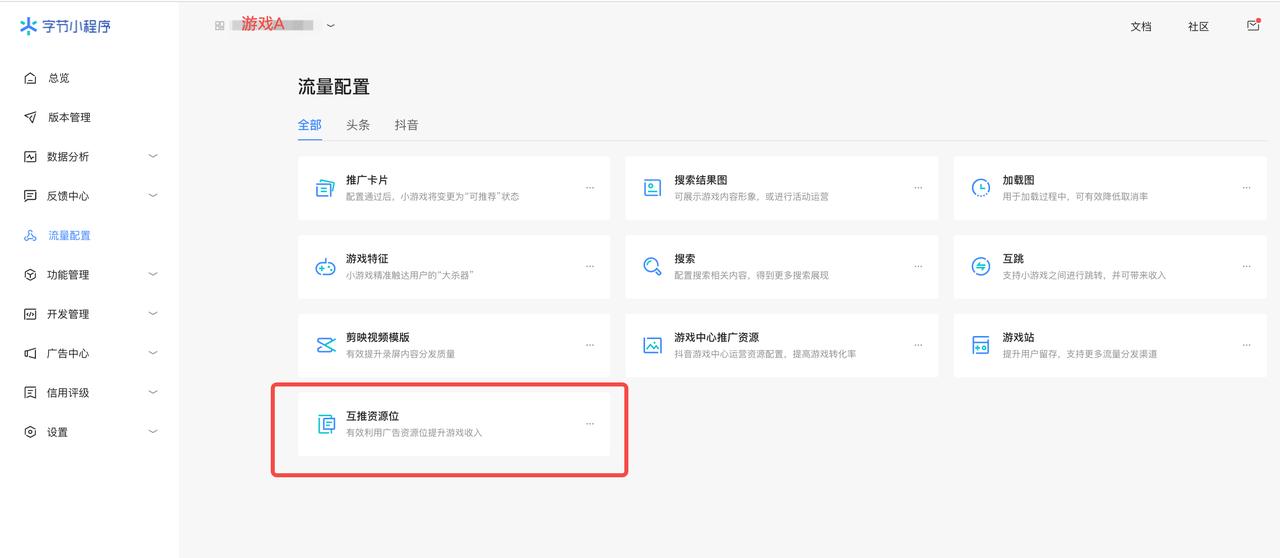This screenshot has height=558, width=1280.
Task: Switch to the 抖音 tab
Action: click(x=406, y=125)
